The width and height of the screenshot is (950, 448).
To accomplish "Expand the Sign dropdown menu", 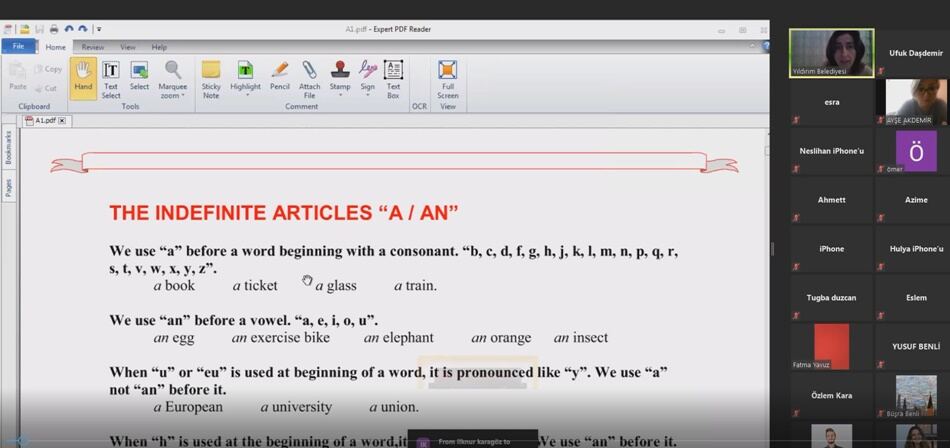I will click(368, 95).
